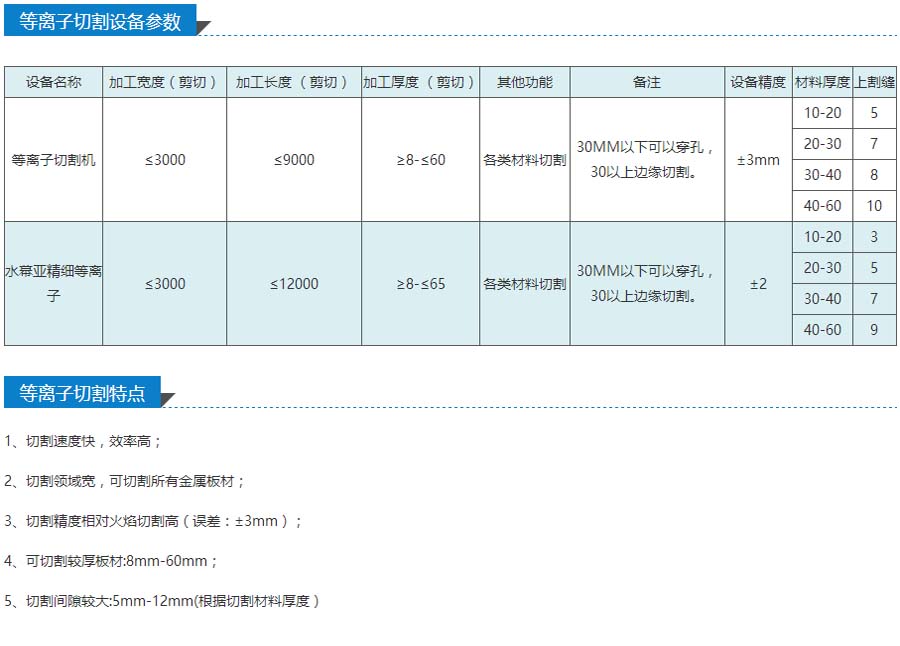The height and width of the screenshot is (646, 900).
Task: Select the 设备精度 column header
Action: pyautogui.click(x=758, y=82)
